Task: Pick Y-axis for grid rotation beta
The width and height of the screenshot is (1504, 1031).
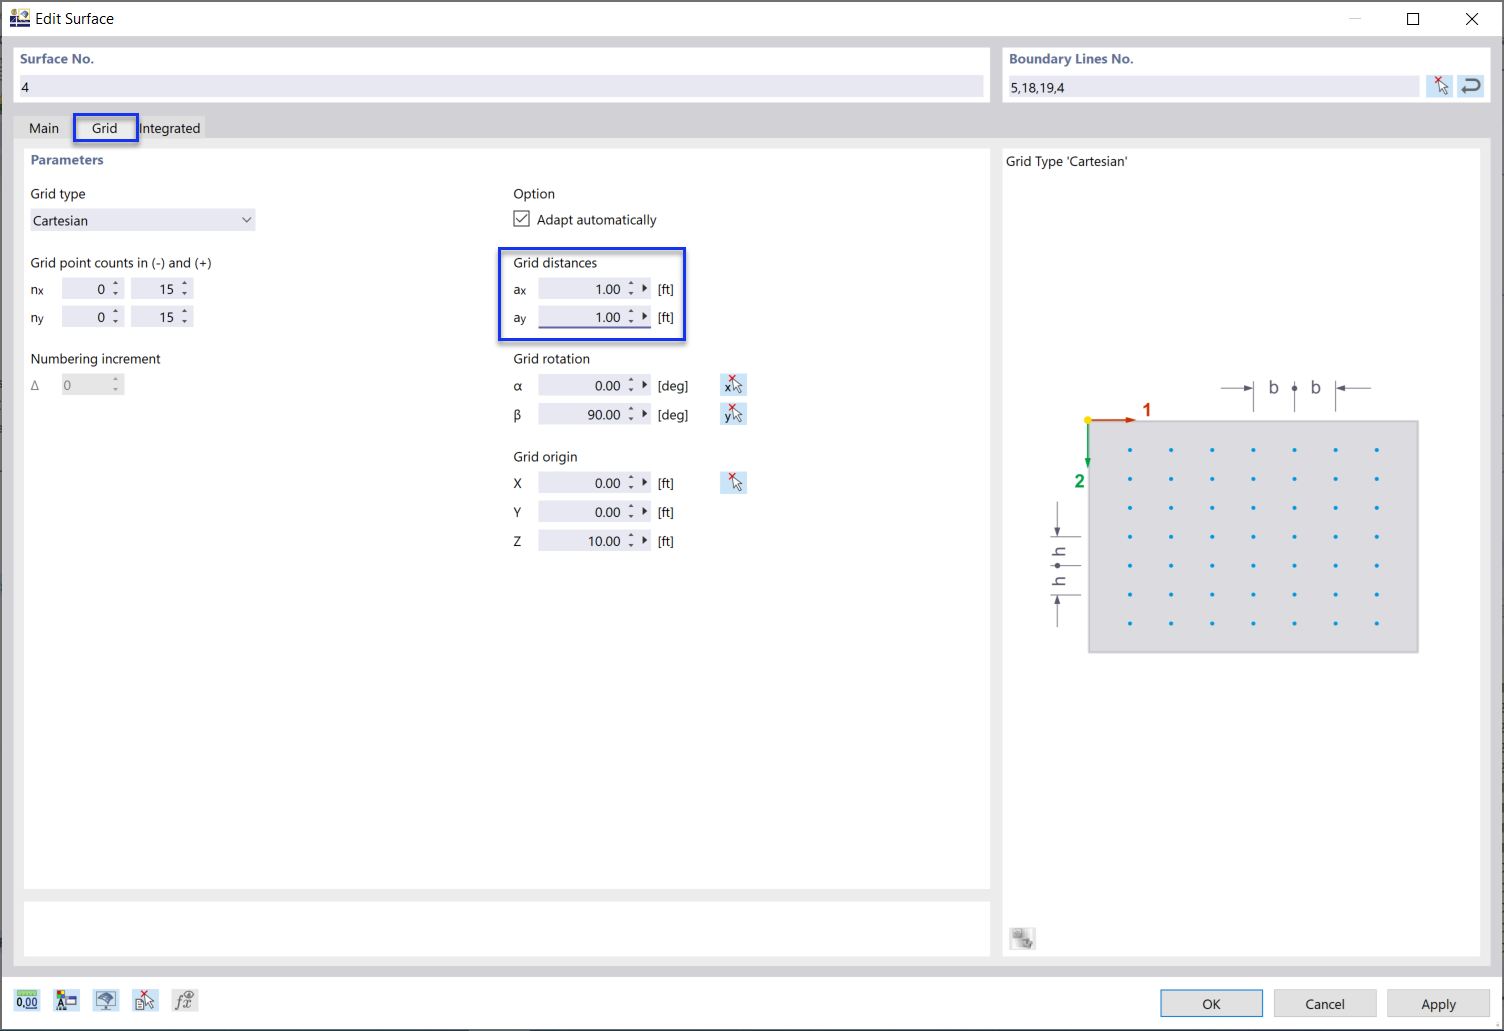Action: click(x=733, y=413)
